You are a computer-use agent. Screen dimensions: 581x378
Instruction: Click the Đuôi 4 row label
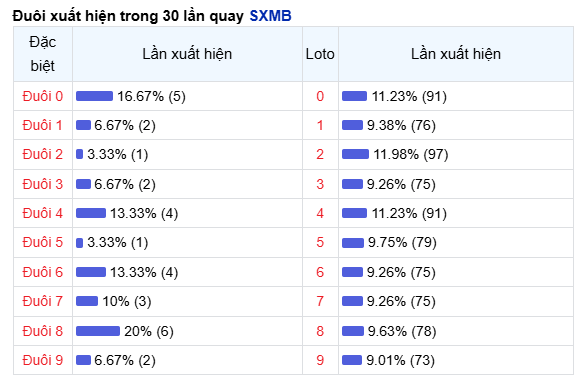(x=43, y=213)
